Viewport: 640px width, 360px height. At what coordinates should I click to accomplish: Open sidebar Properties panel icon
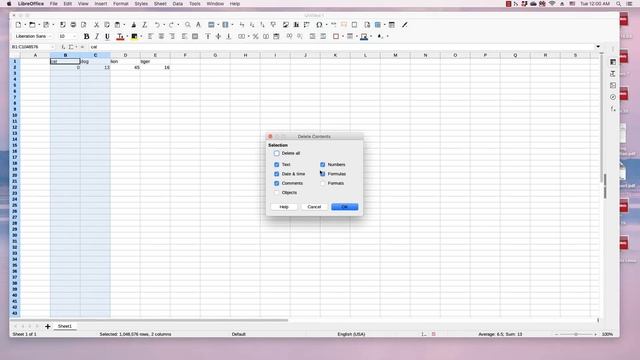613,62
